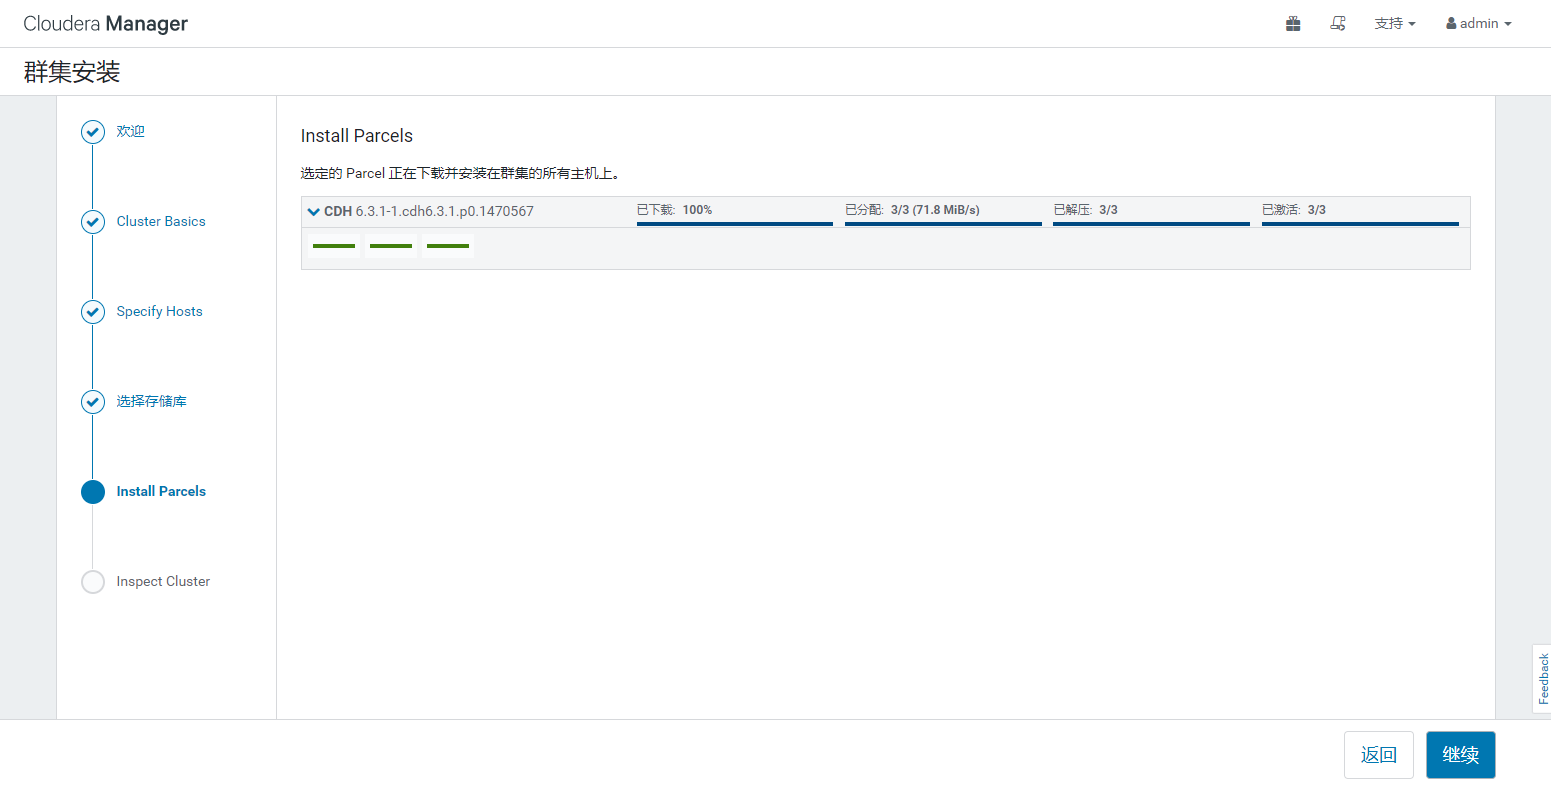
Task: Open the 支持 dropdown menu
Action: [x=1394, y=24]
